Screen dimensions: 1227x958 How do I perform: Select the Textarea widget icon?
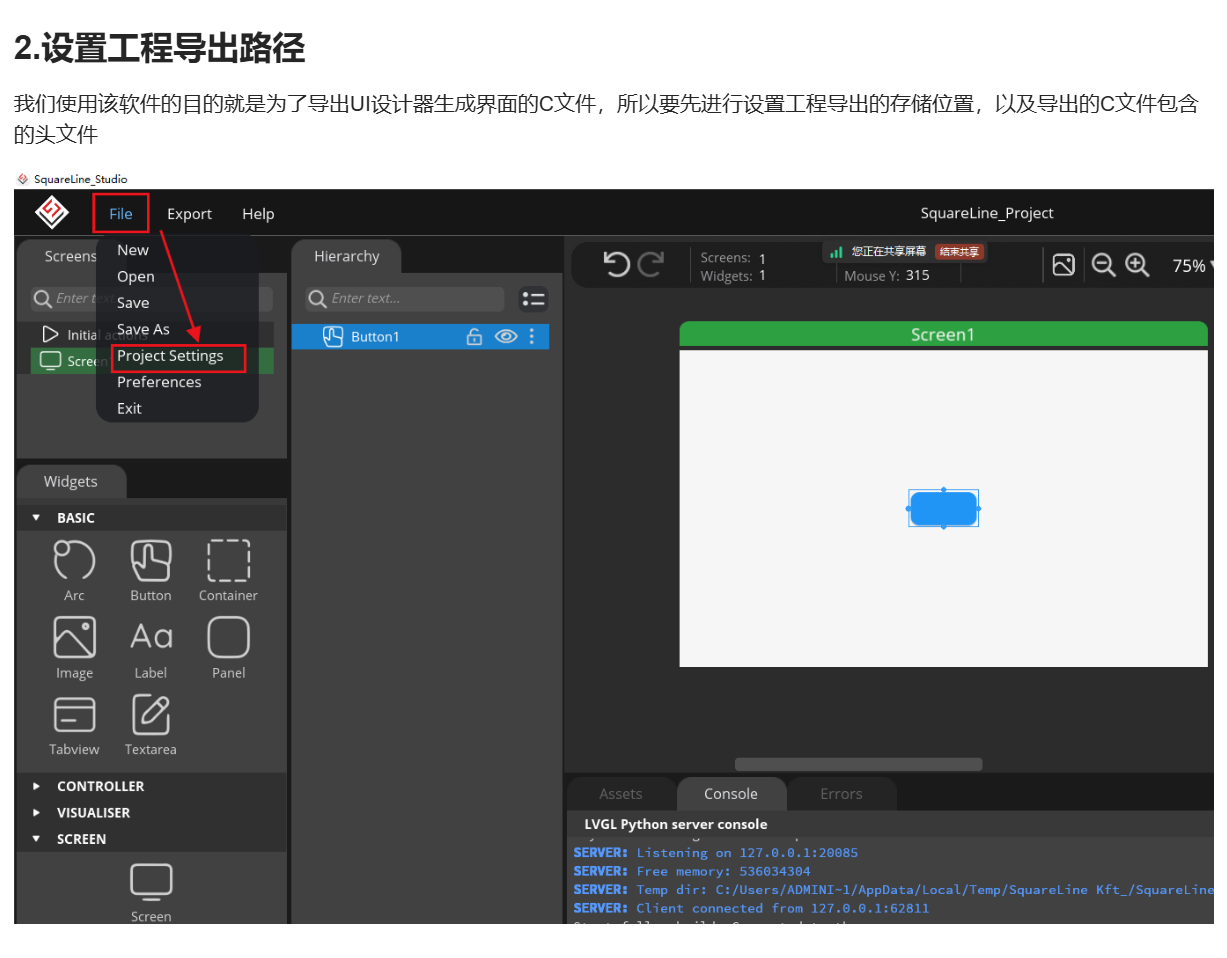(151, 714)
